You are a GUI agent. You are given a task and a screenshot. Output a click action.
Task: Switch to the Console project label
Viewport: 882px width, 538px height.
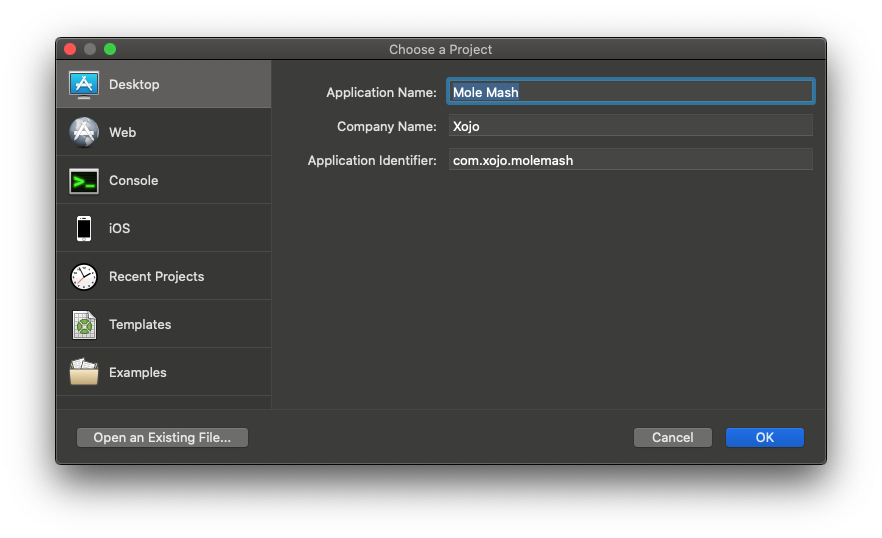(x=133, y=181)
